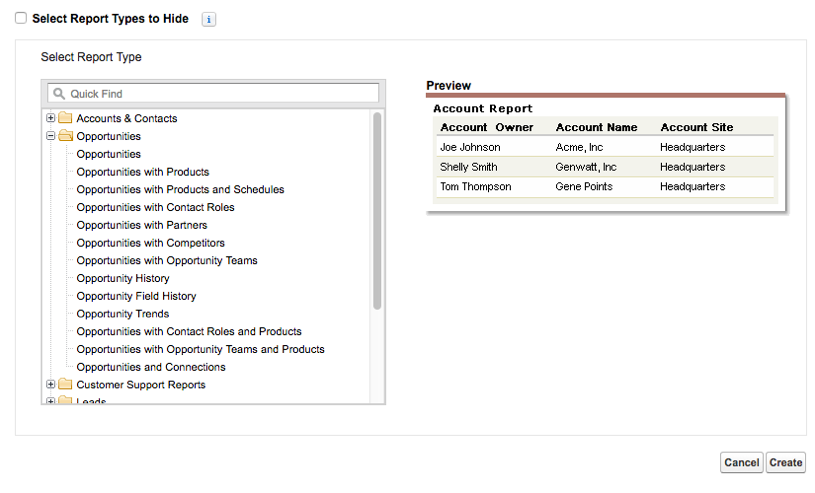Select Opportunities and Connections report type
The width and height of the screenshot is (815, 493).
pos(150,367)
